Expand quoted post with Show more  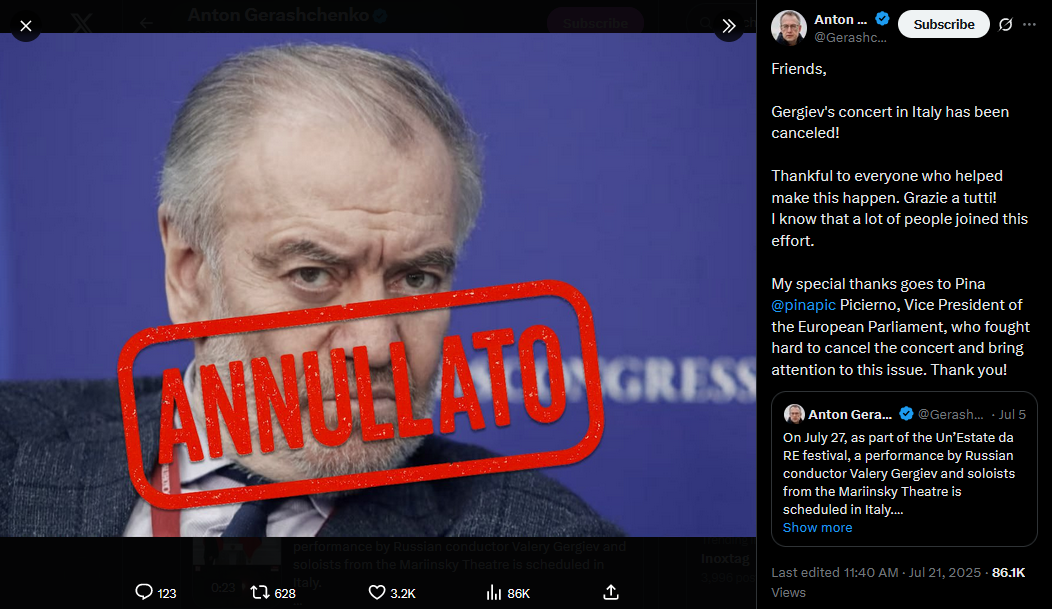pos(817,528)
